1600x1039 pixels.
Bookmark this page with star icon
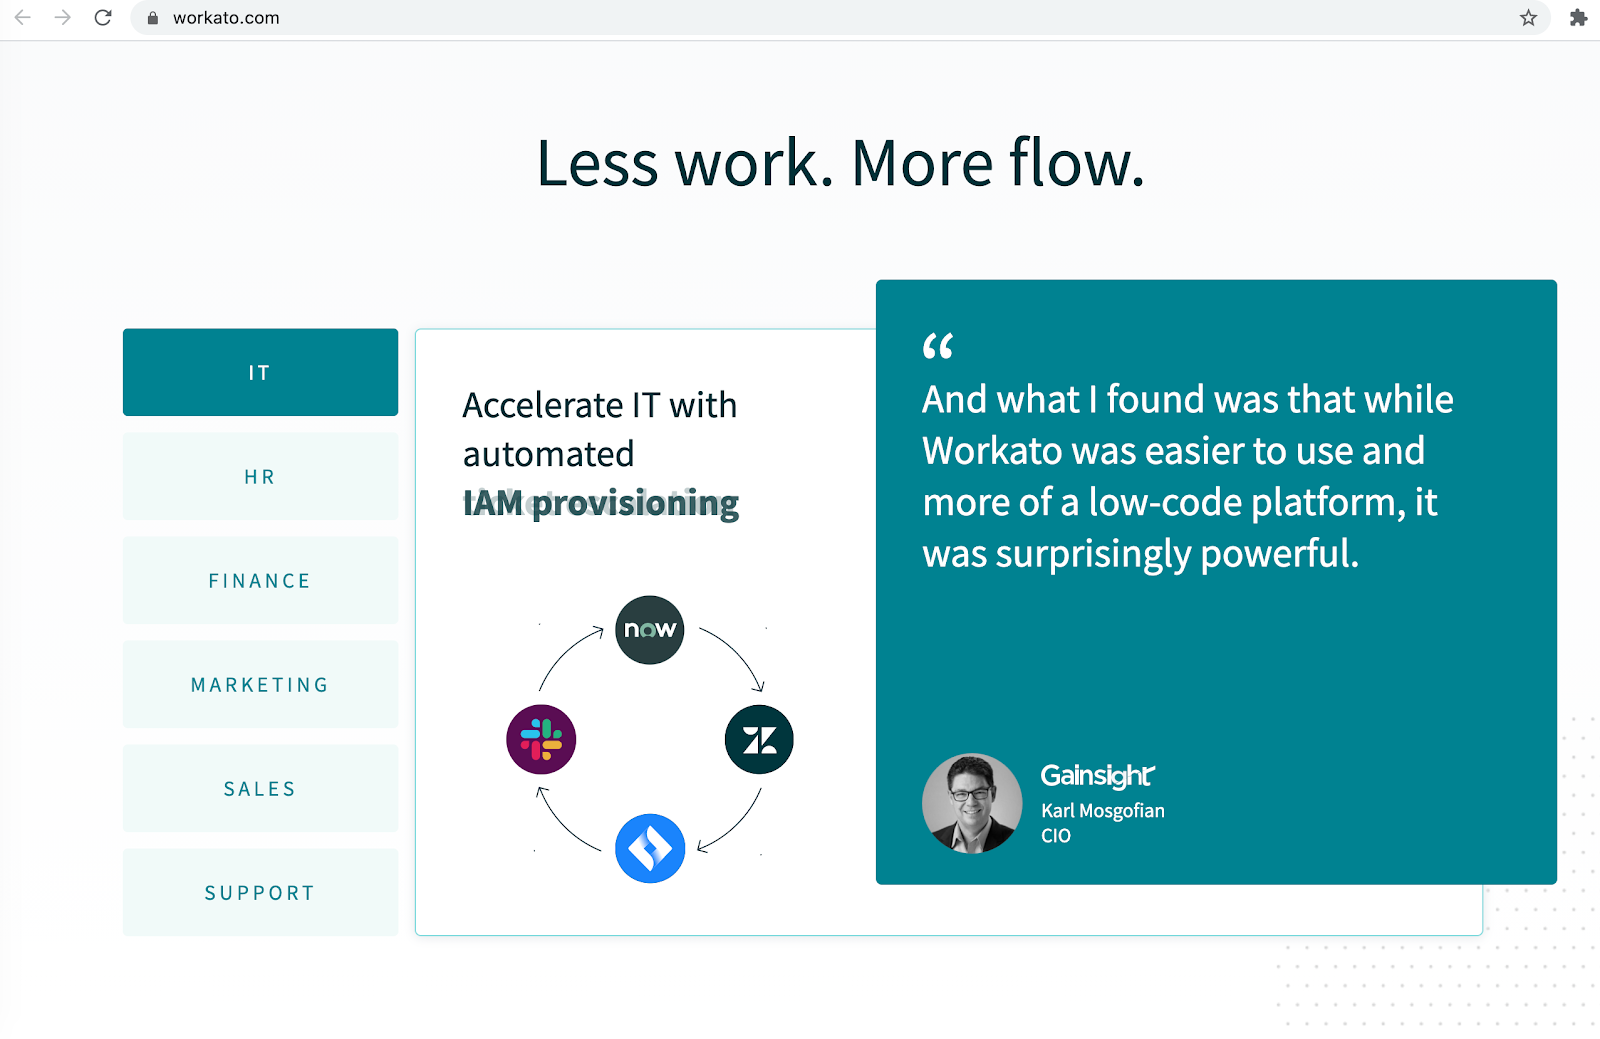click(x=1528, y=18)
